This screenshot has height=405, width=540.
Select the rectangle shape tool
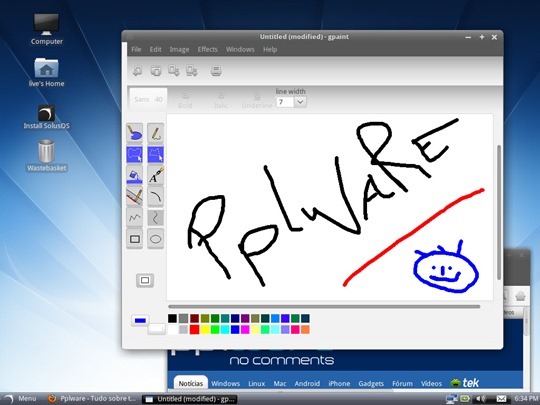[x=134, y=238]
